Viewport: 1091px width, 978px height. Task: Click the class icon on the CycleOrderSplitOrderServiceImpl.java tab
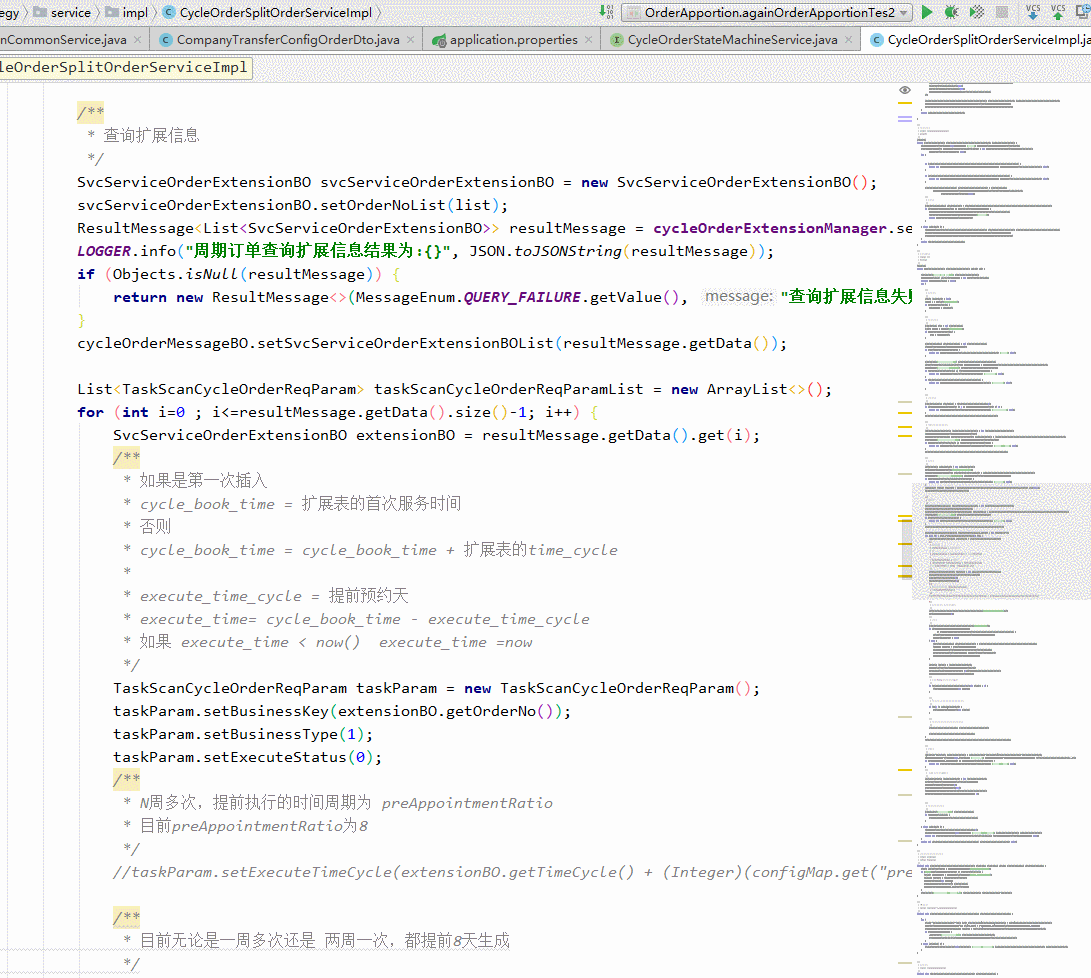pos(877,40)
